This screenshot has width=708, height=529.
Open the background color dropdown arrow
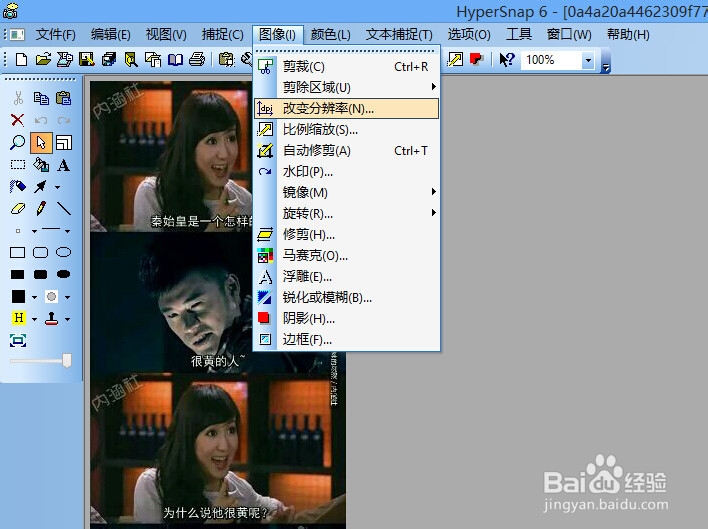67,297
